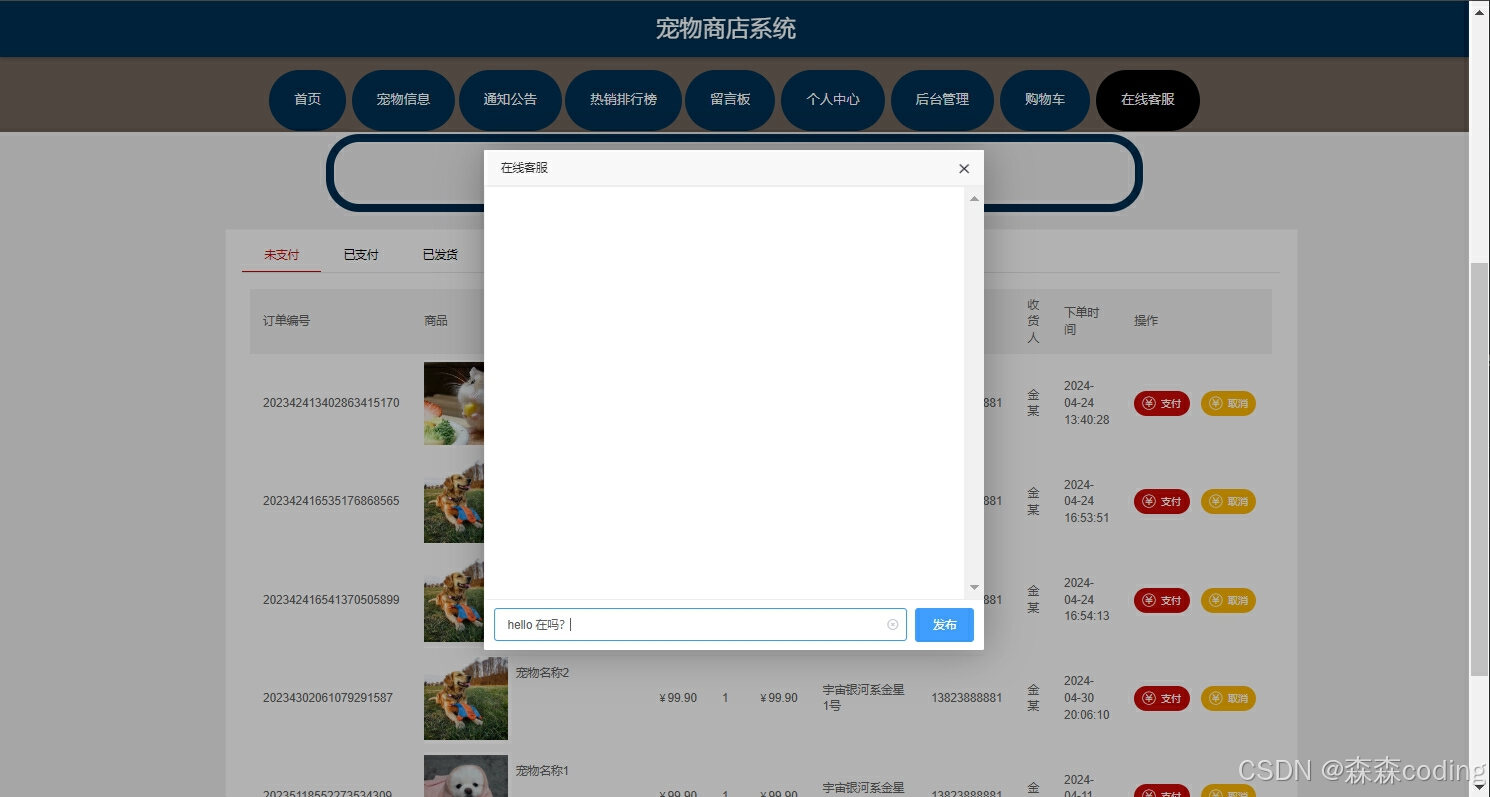Switch to the 未支付 orders tab
Image resolution: width=1490 pixels, height=797 pixels.
point(281,255)
